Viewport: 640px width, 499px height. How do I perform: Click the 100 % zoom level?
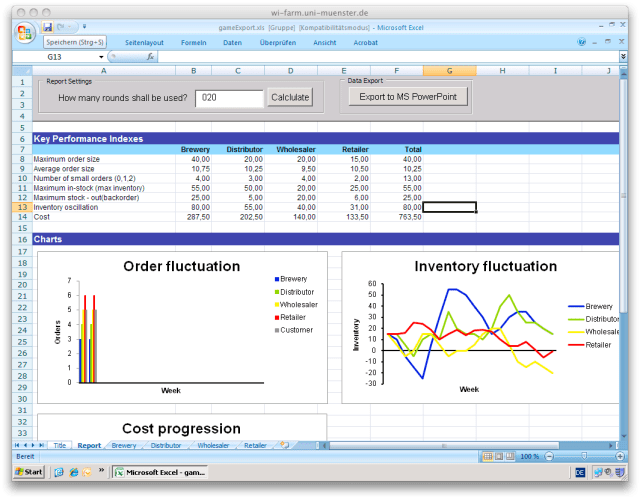529,457
